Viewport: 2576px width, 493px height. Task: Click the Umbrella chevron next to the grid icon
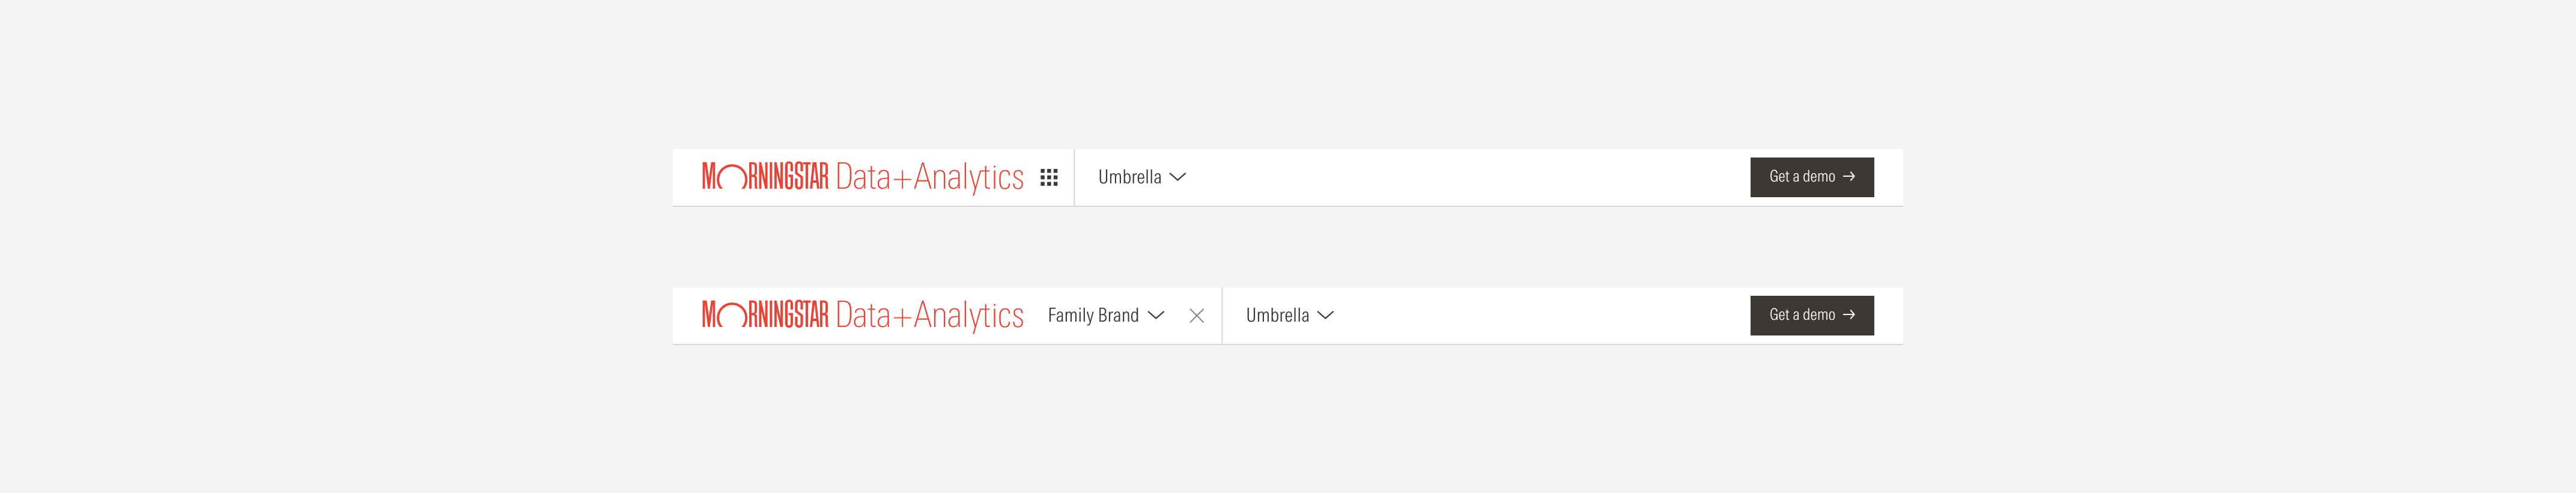[1178, 177]
